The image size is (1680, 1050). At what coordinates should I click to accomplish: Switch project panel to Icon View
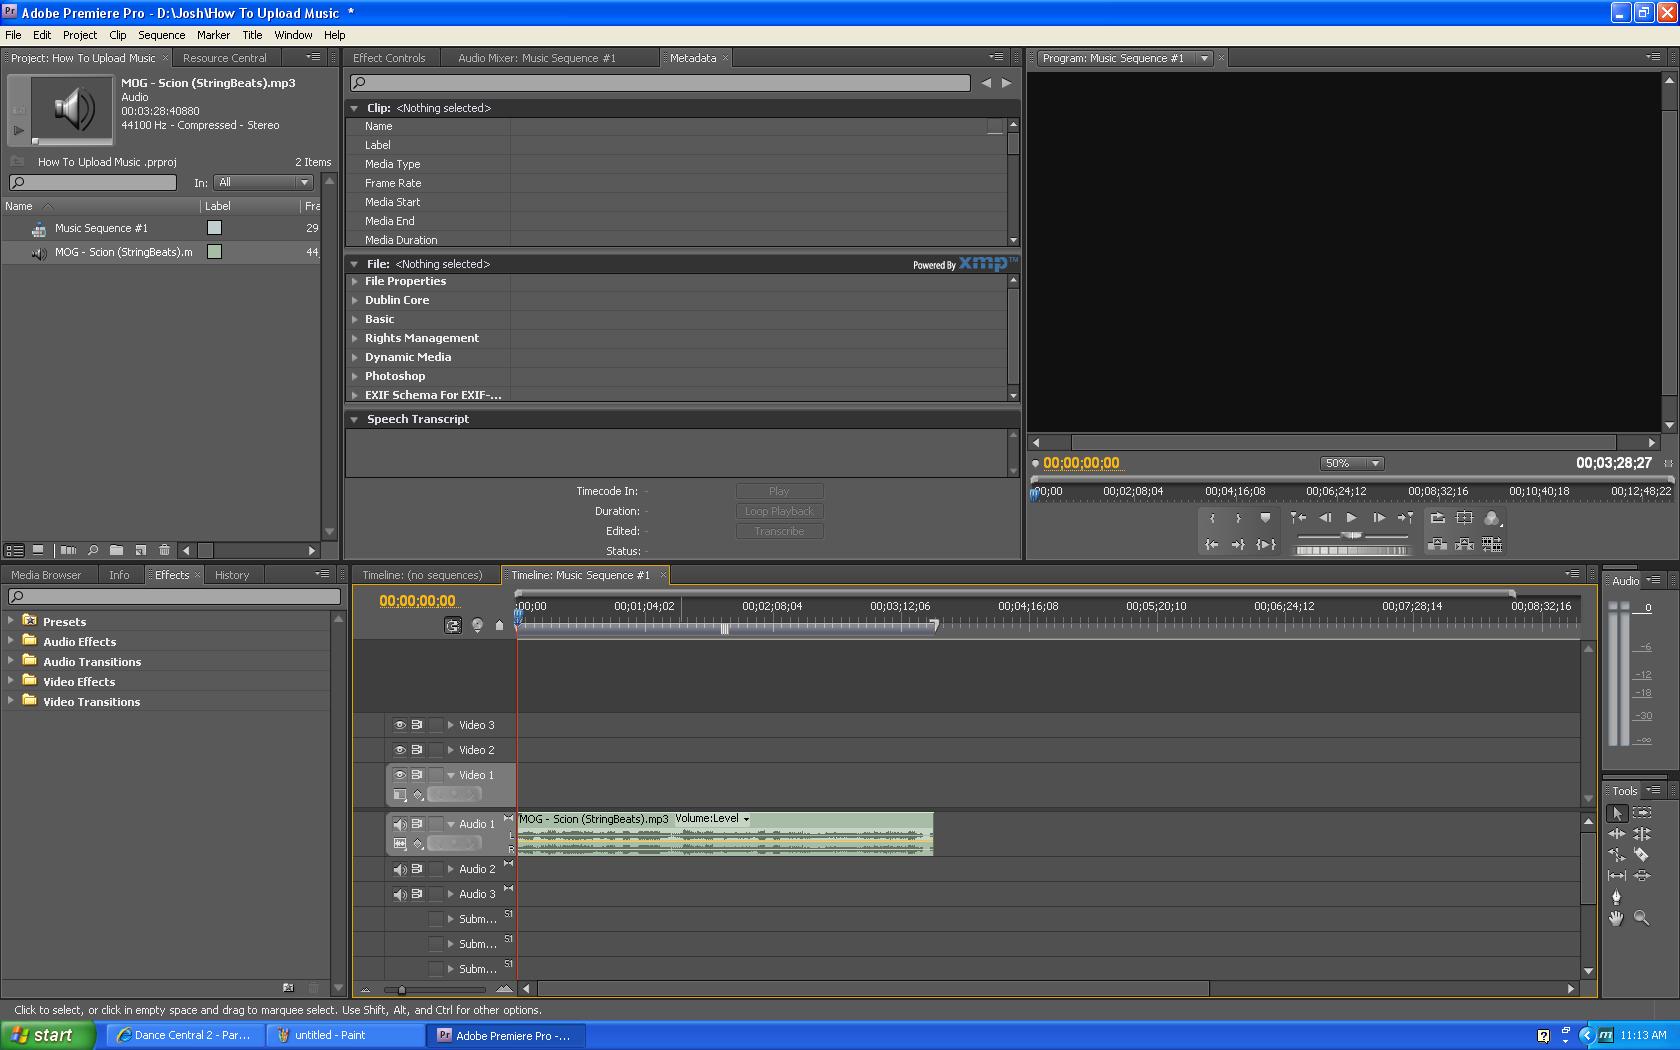38,550
